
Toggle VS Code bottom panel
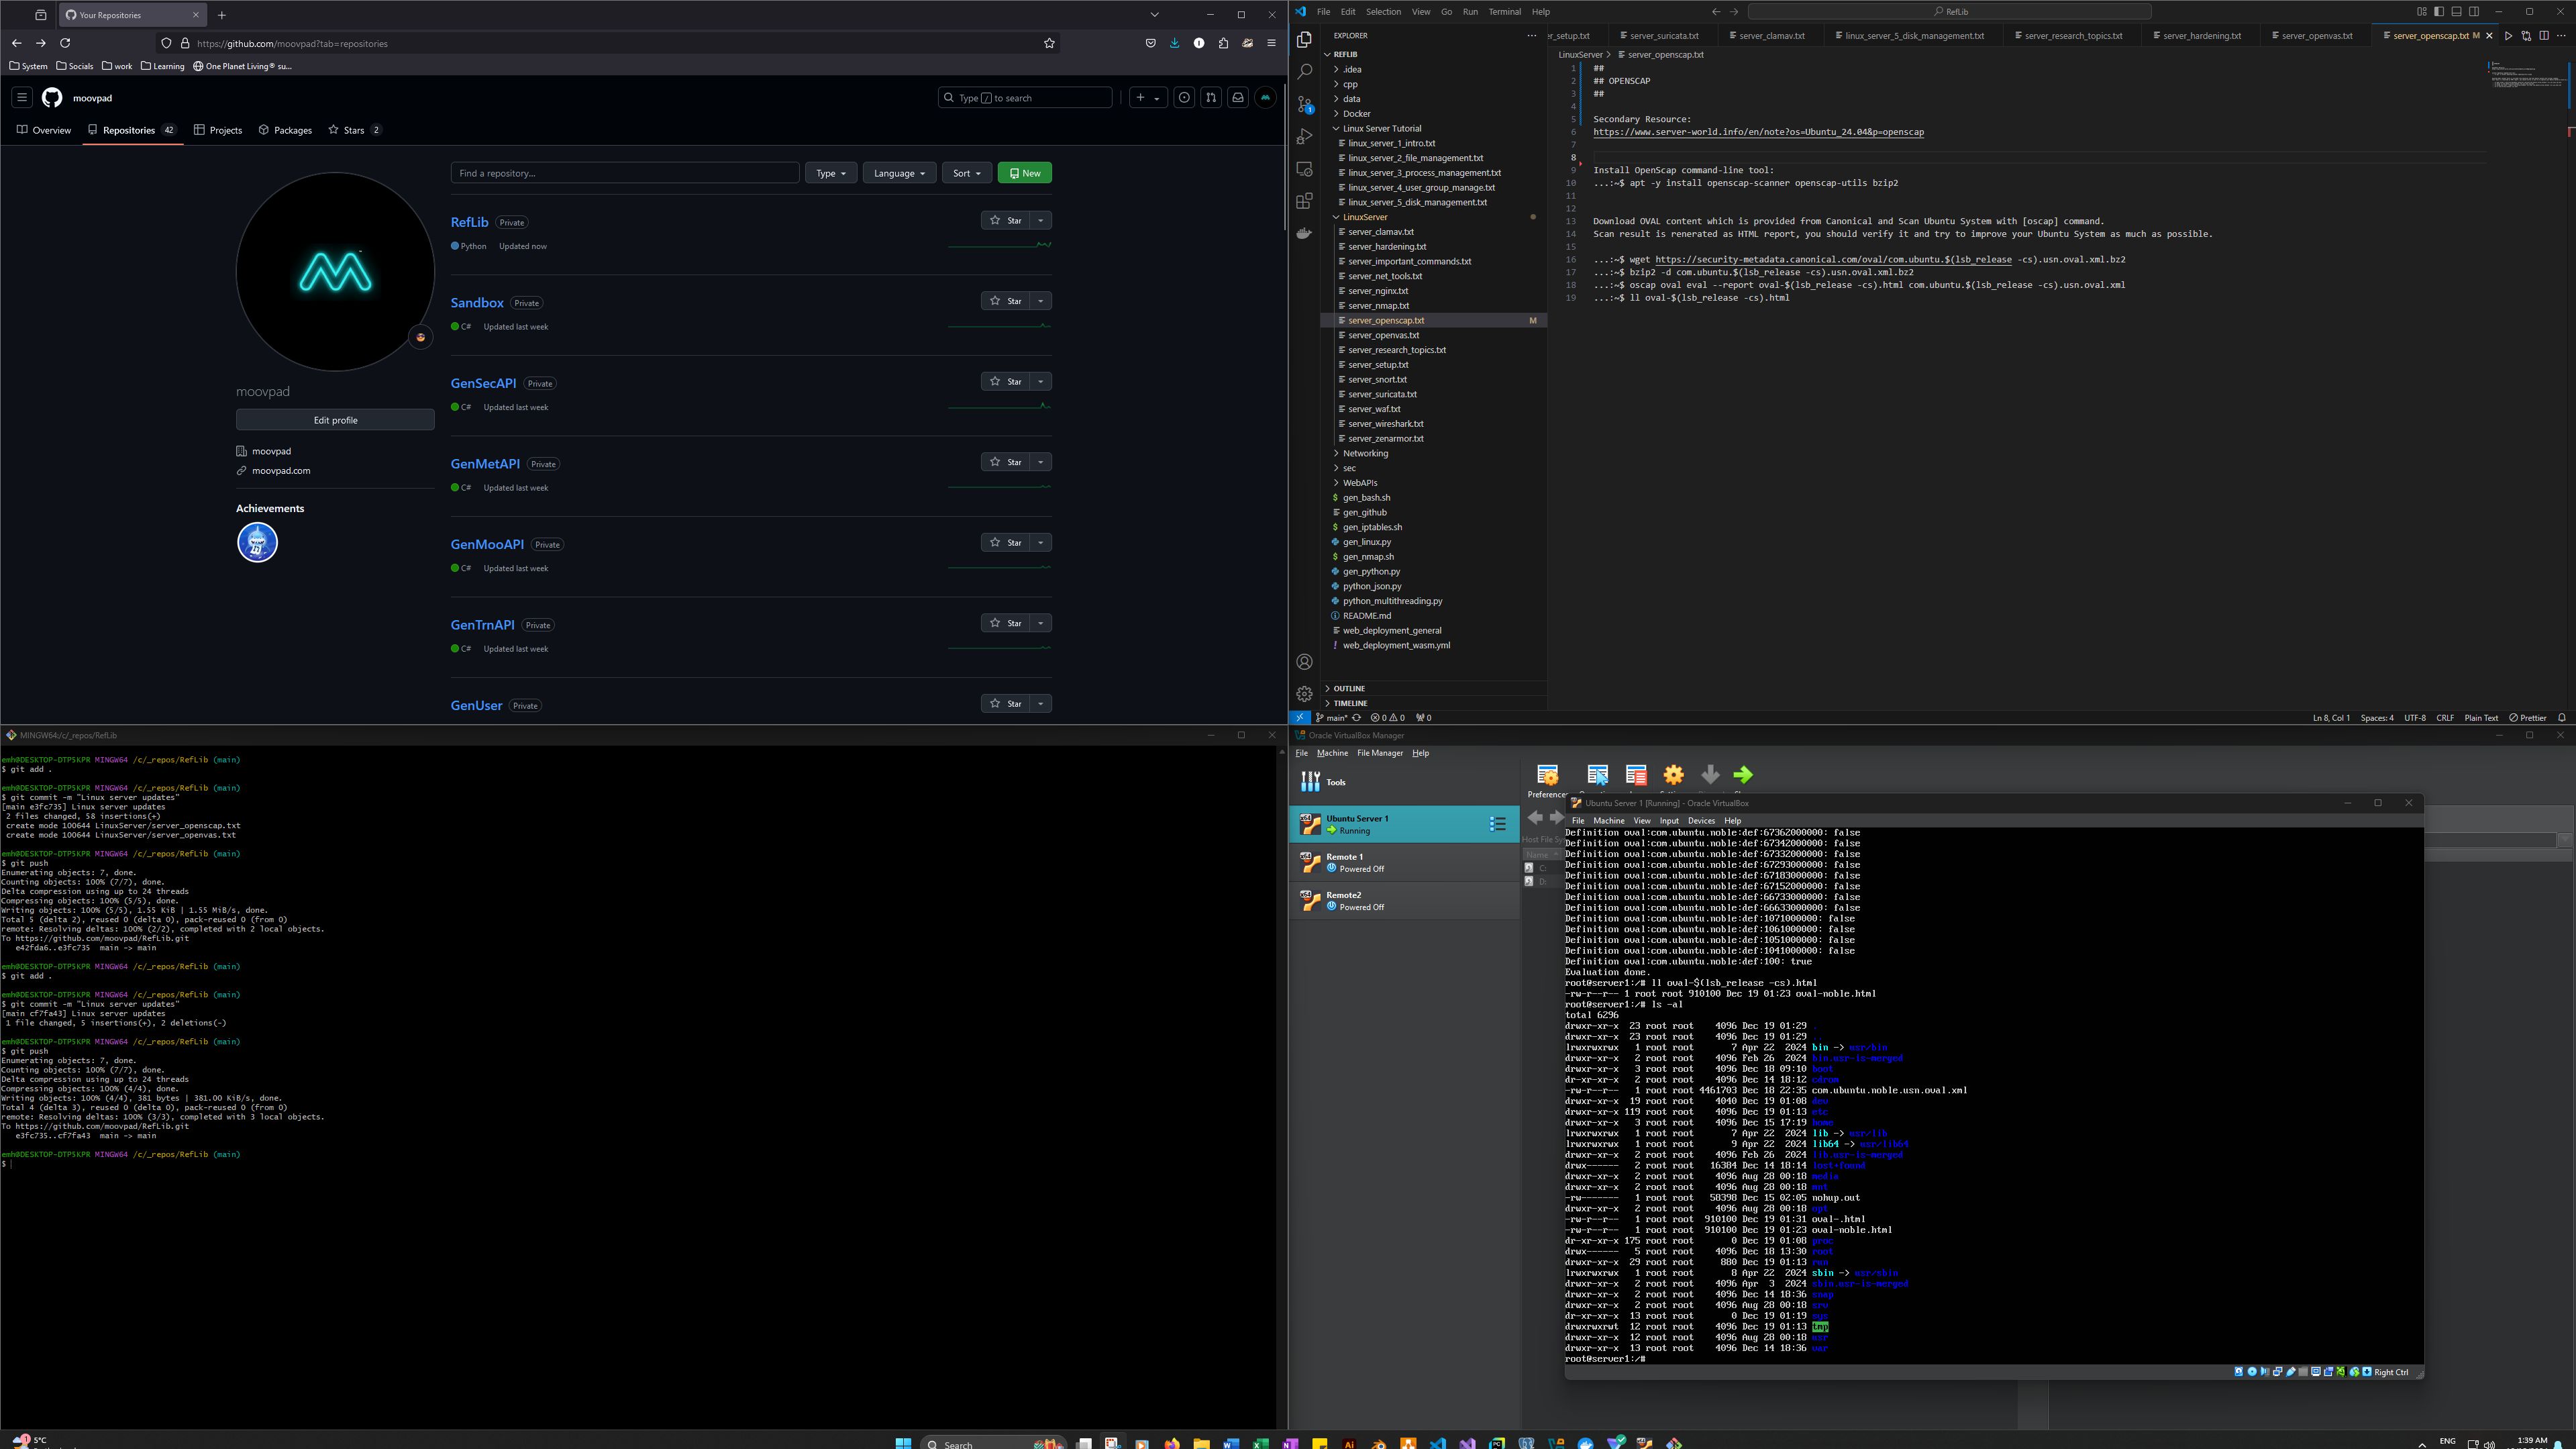coord(2456,12)
